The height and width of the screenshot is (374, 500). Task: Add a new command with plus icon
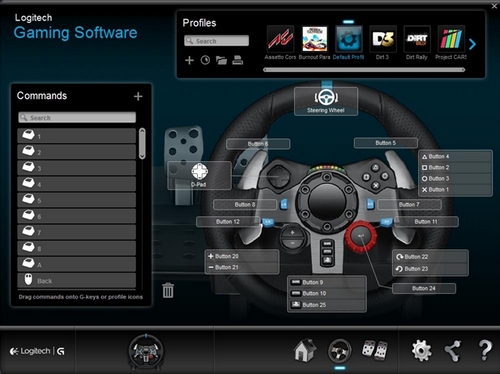coord(138,96)
